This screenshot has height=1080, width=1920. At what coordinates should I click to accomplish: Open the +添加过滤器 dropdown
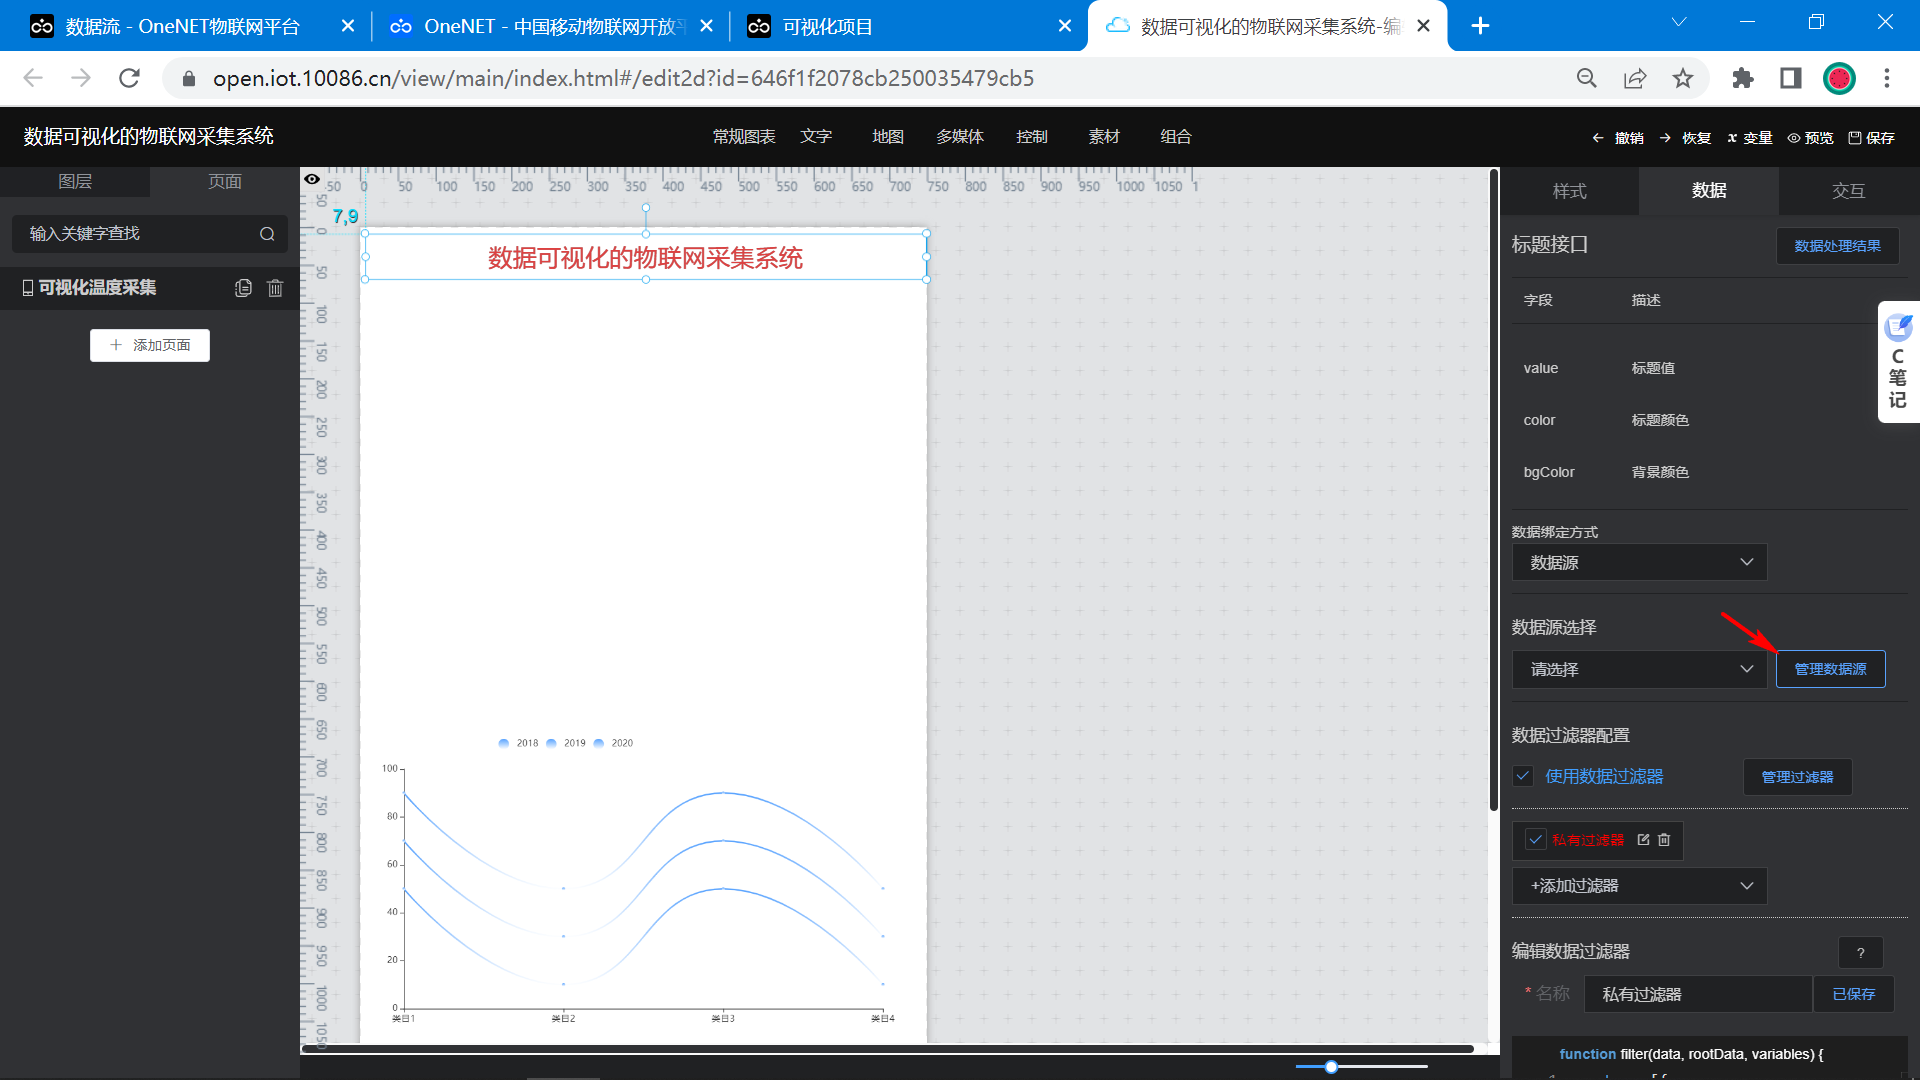(x=1639, y=886)
